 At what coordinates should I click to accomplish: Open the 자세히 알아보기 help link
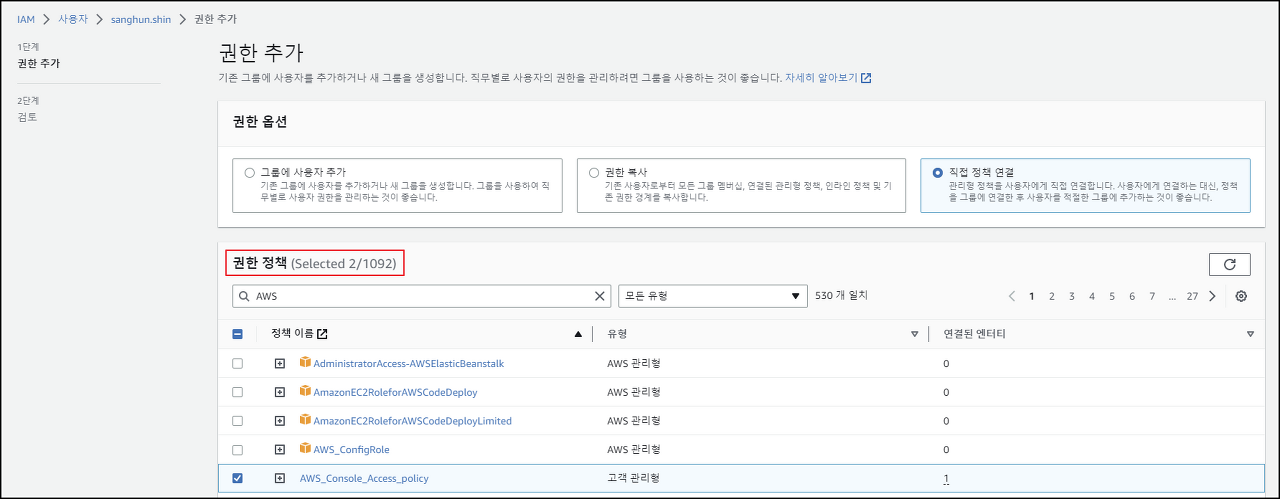(828, 77)
